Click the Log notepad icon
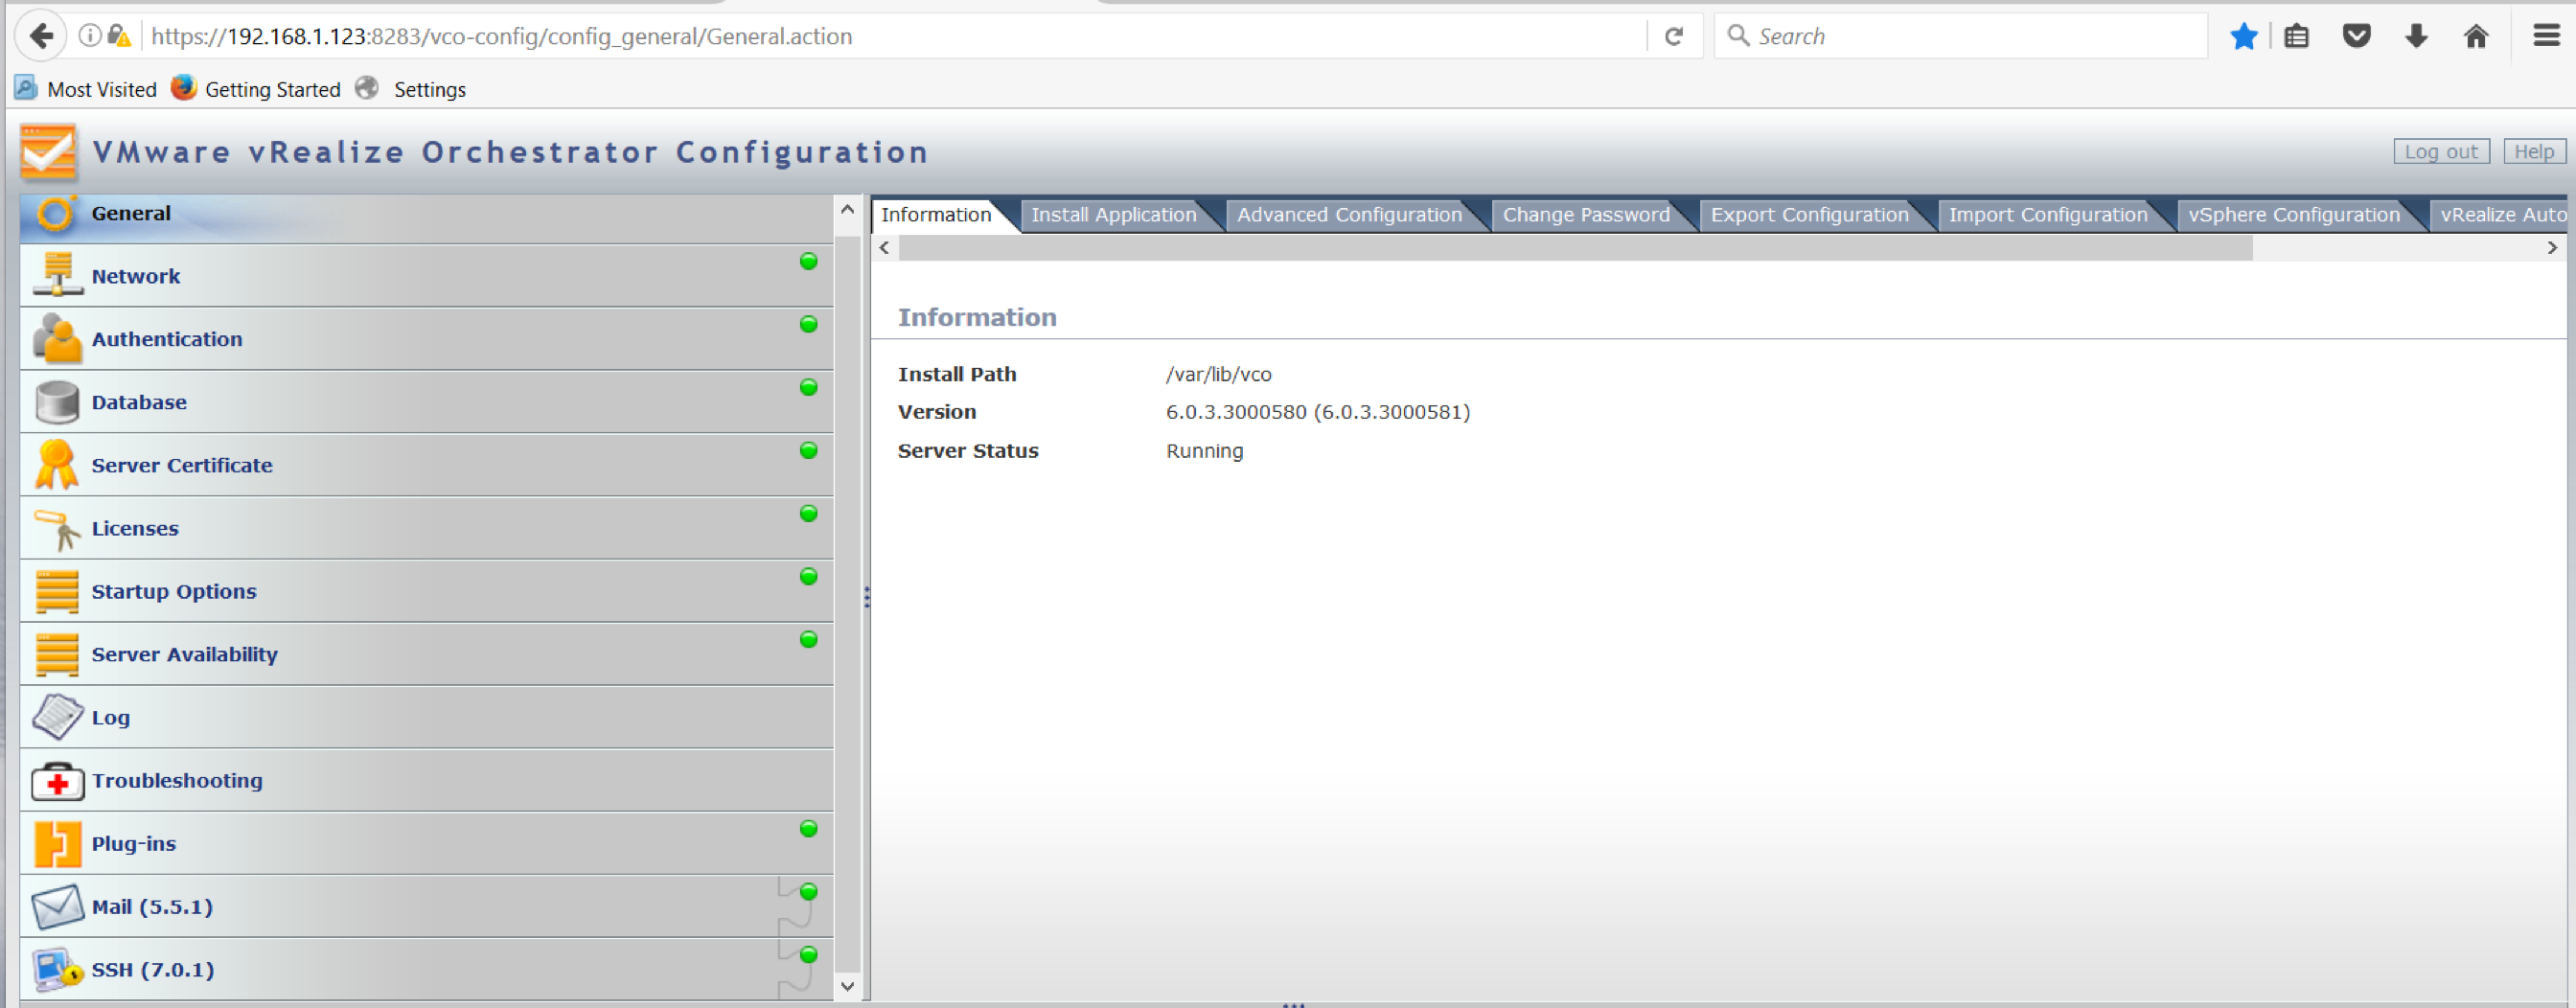Image resolution: width=2576 pixels, height=1008 pixels. [57, 717]
